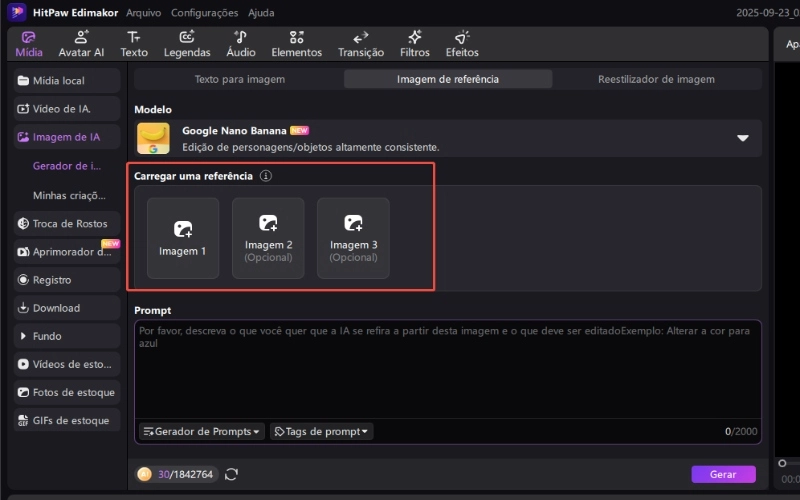The image size is (800, 500).
Task: Open Minhas criaçõ... sub-item
Action: pyautogui.click(x=69, y=195)
